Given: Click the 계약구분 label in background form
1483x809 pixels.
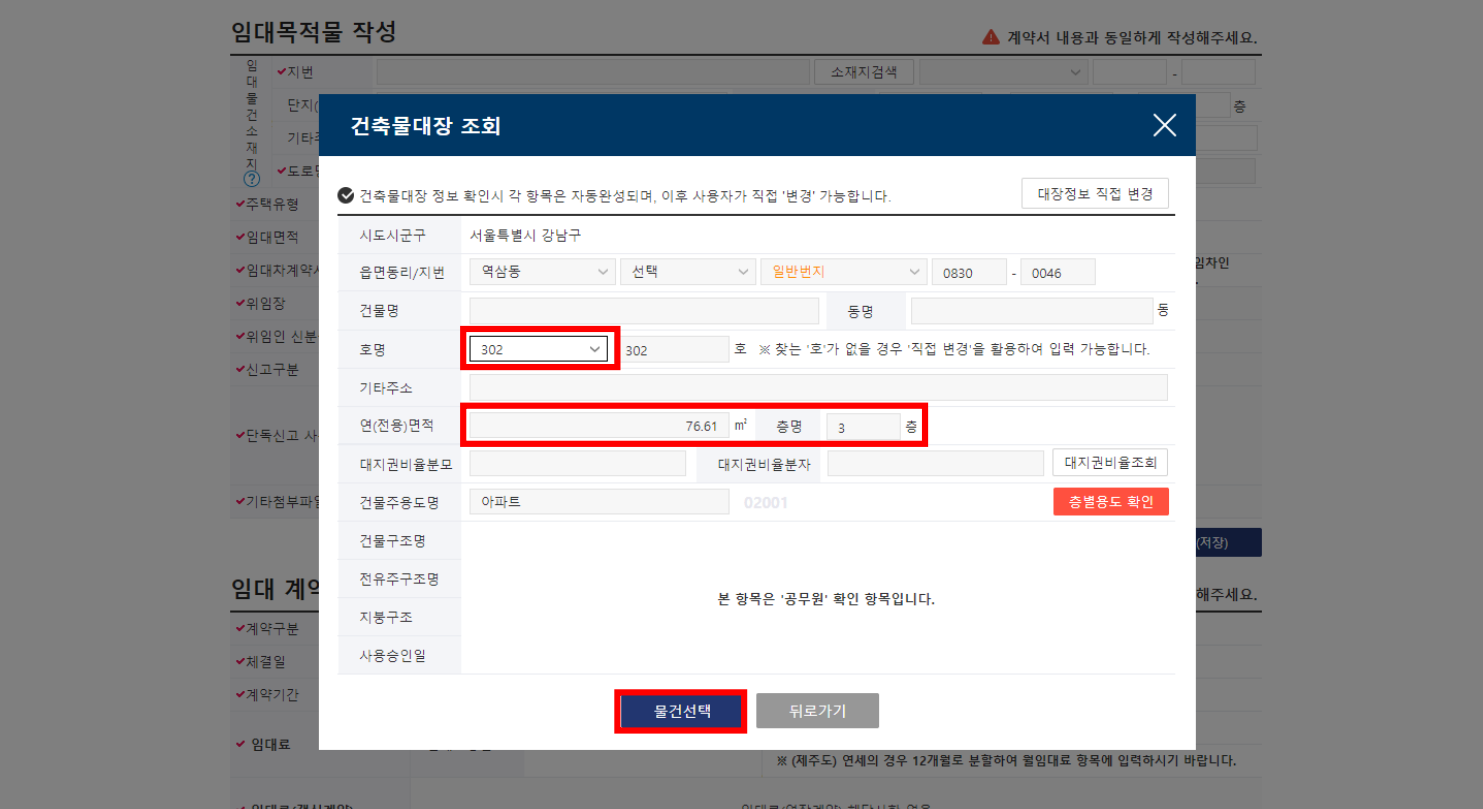Looking at the screenshot, I should [x=272, y=629].
